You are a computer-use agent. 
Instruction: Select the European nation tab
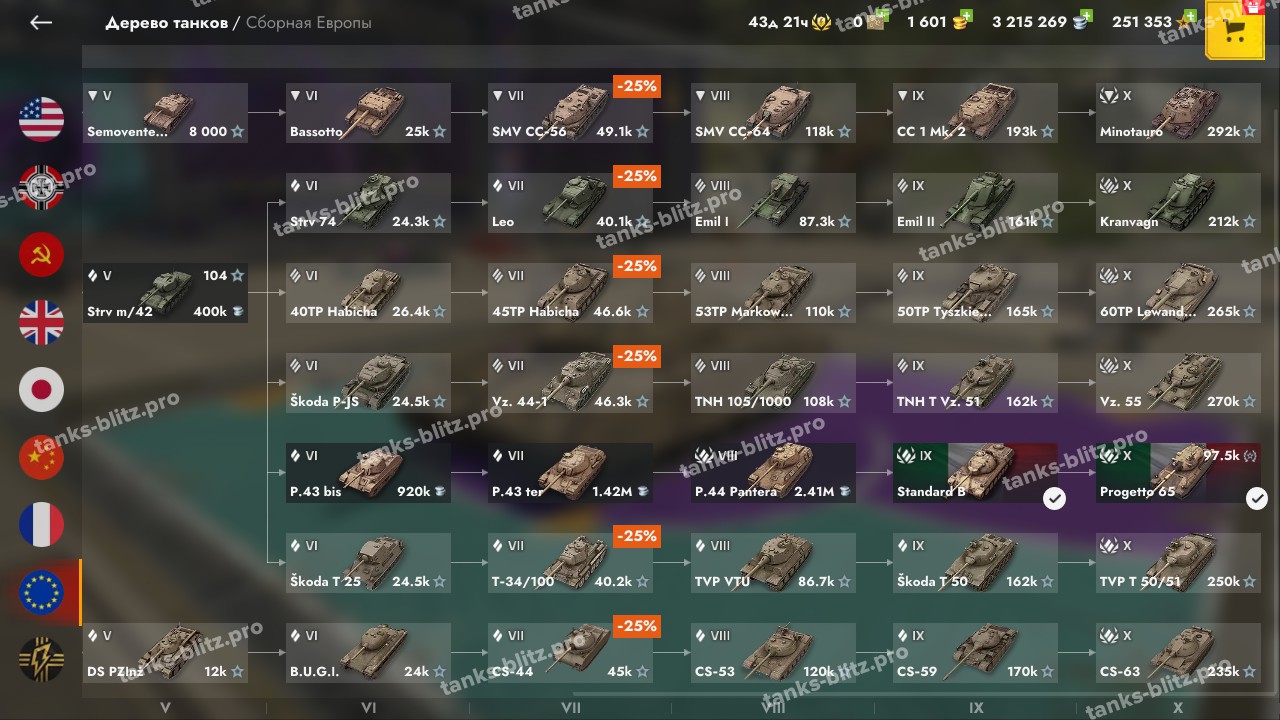41,593
